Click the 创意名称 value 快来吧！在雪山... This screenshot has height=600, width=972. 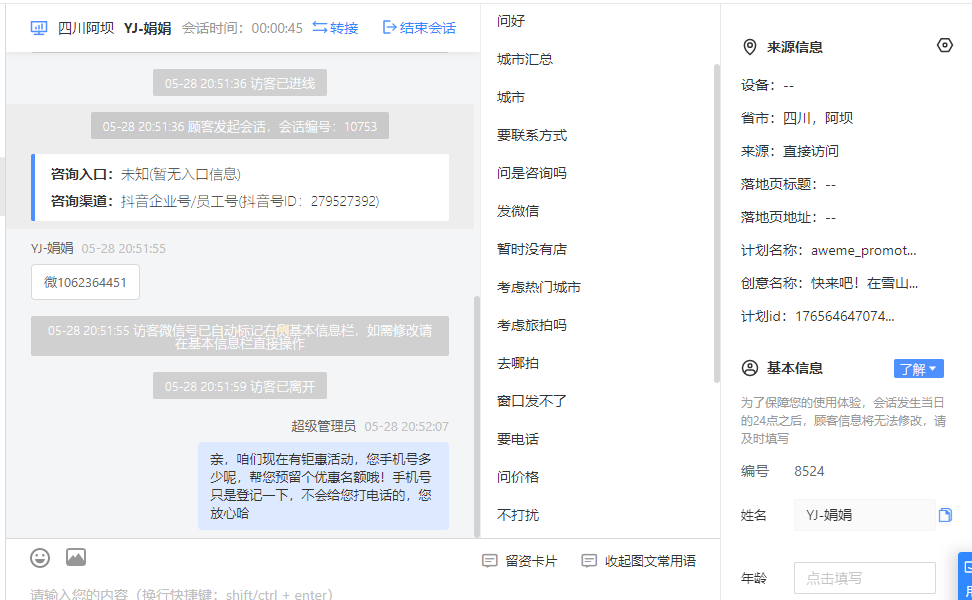864,283
